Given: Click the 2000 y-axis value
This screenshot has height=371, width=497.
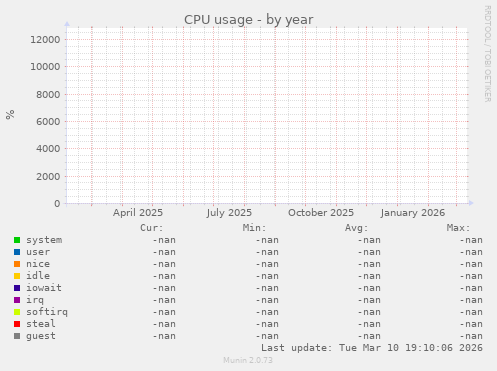Looking at the screenshot, I should (x=48, y=176).
